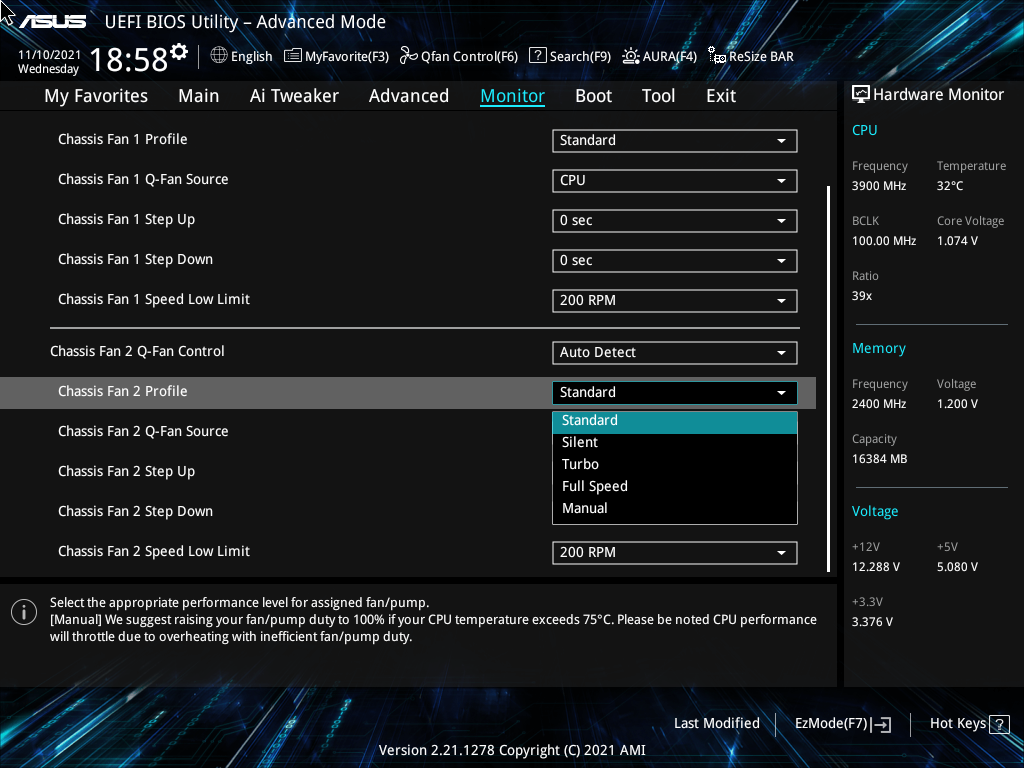Select Chassis Fan 1 Speed Low Limit label

[153, 300]
